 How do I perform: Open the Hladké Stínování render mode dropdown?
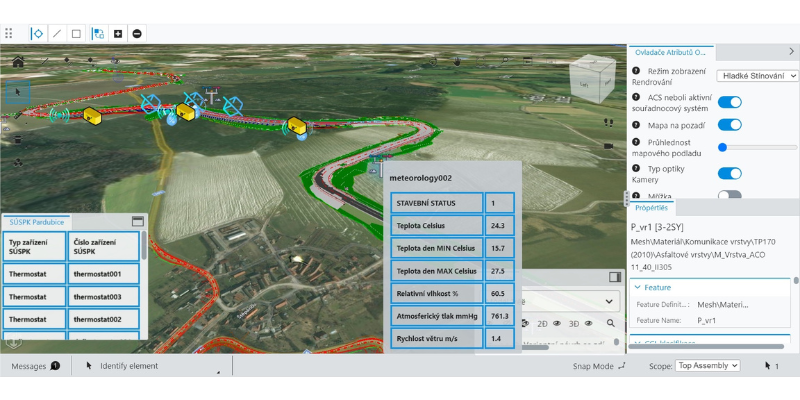point(756,75)
